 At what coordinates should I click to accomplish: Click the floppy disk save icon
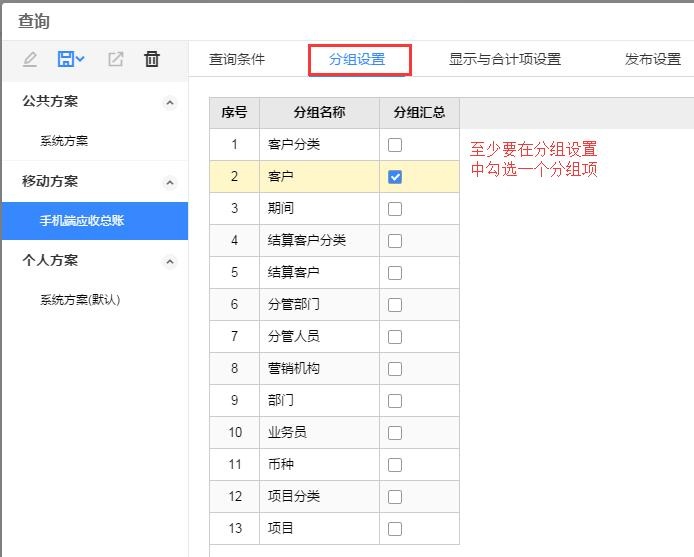(65, 59)
